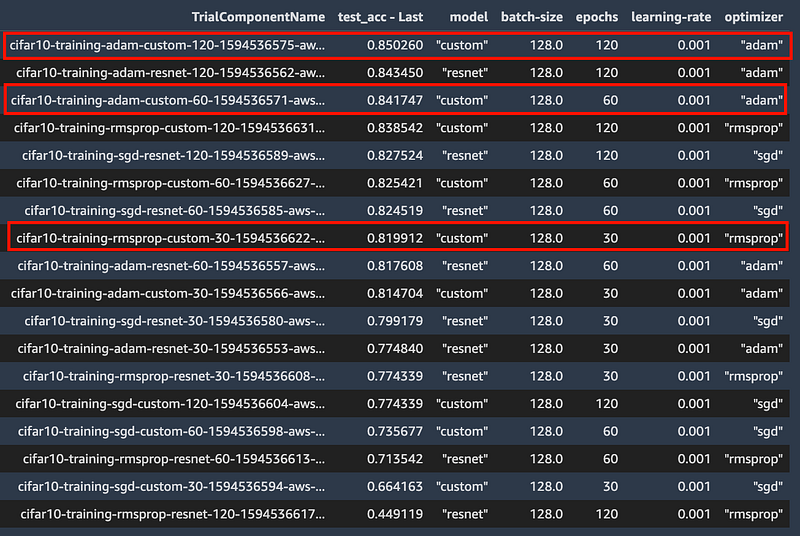Screen dimensions: 800x536
Task: Click the TrialComponentName column header
Action: point(258,17)
